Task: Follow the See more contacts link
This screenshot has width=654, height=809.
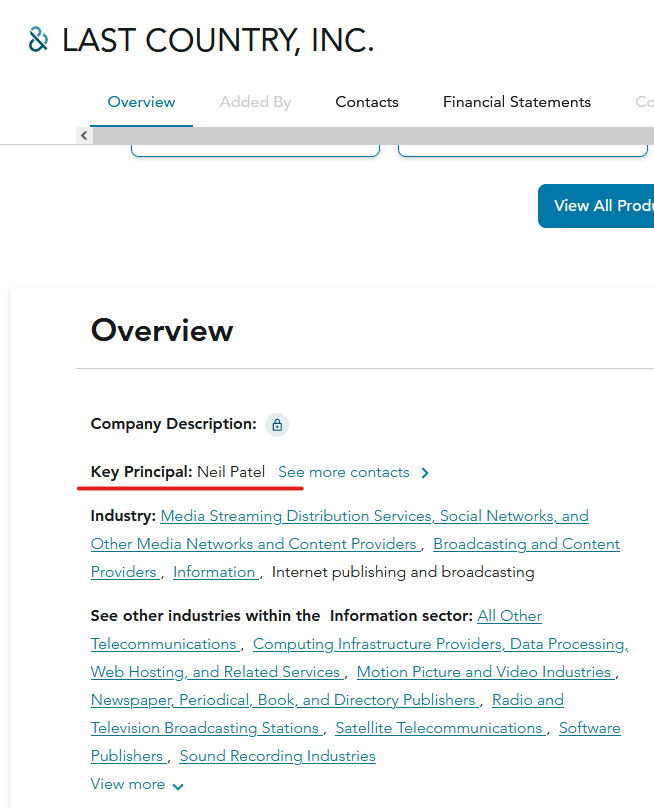Action: [343, 472]
